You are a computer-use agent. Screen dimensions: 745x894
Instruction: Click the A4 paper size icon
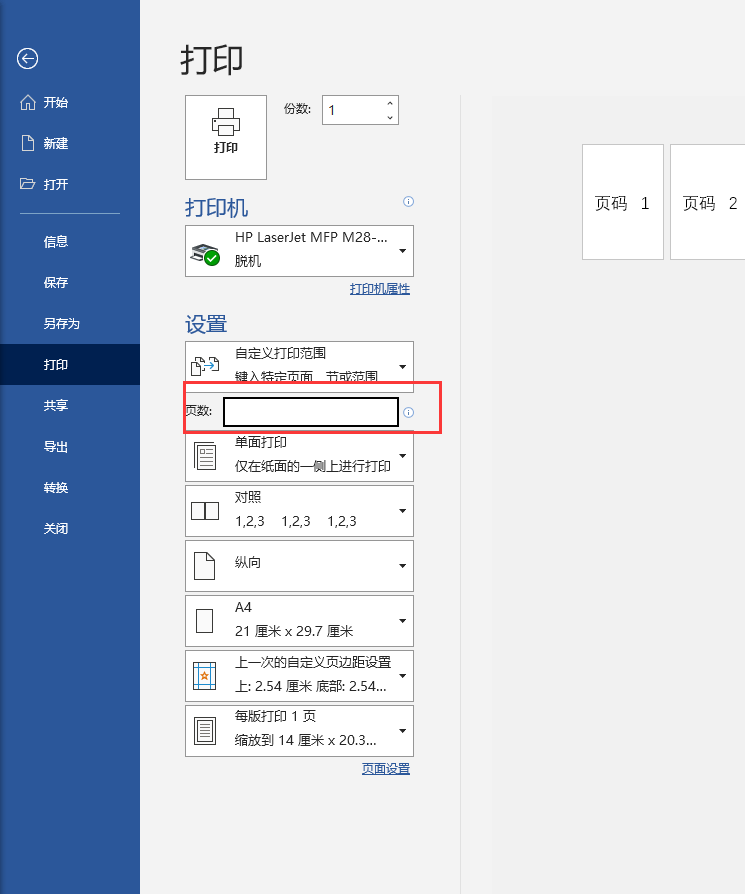[x=205, y=621]
